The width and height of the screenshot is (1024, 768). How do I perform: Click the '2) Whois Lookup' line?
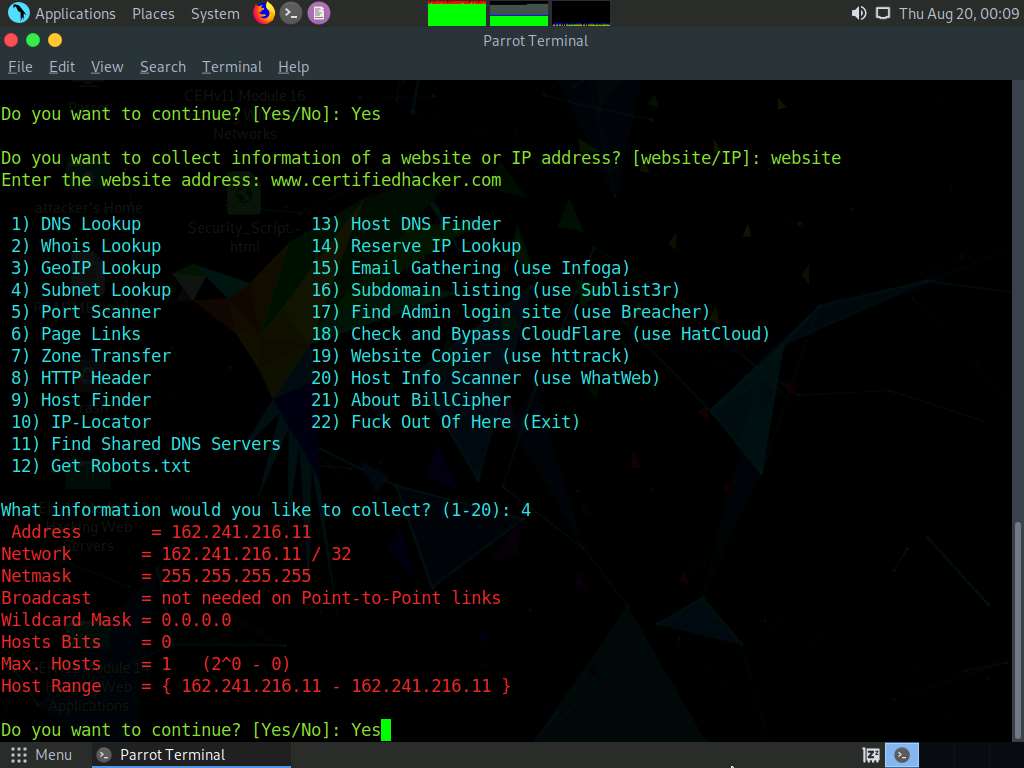pos(86,246)
